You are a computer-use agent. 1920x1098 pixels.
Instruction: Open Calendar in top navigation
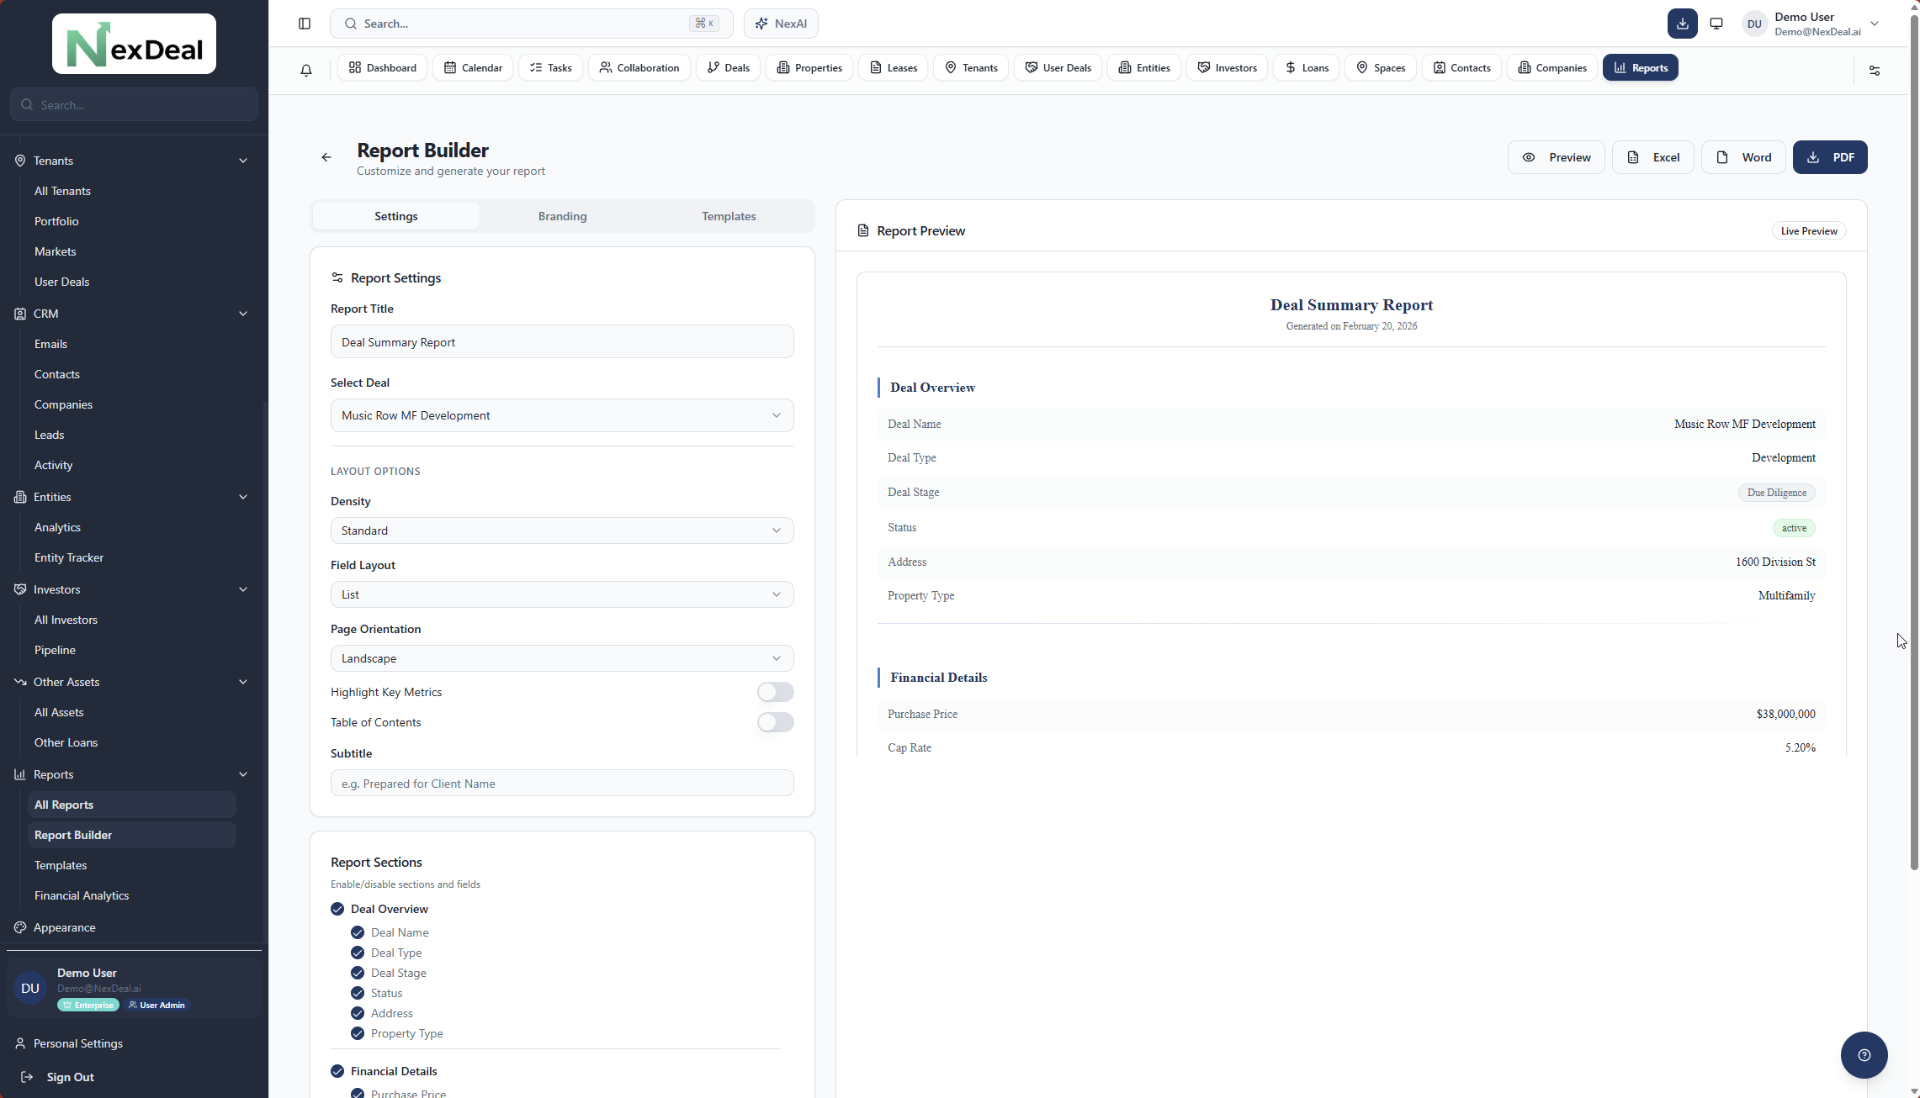pos(473,67)
